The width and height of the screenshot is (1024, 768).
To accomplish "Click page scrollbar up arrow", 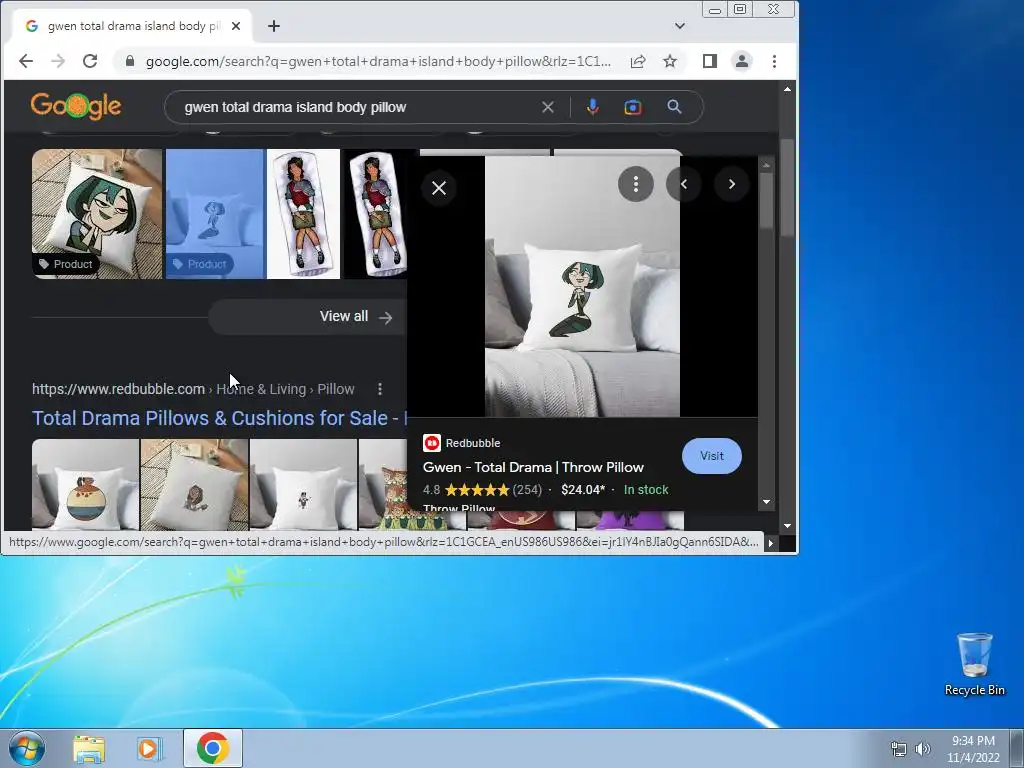I will coord(788,89).
